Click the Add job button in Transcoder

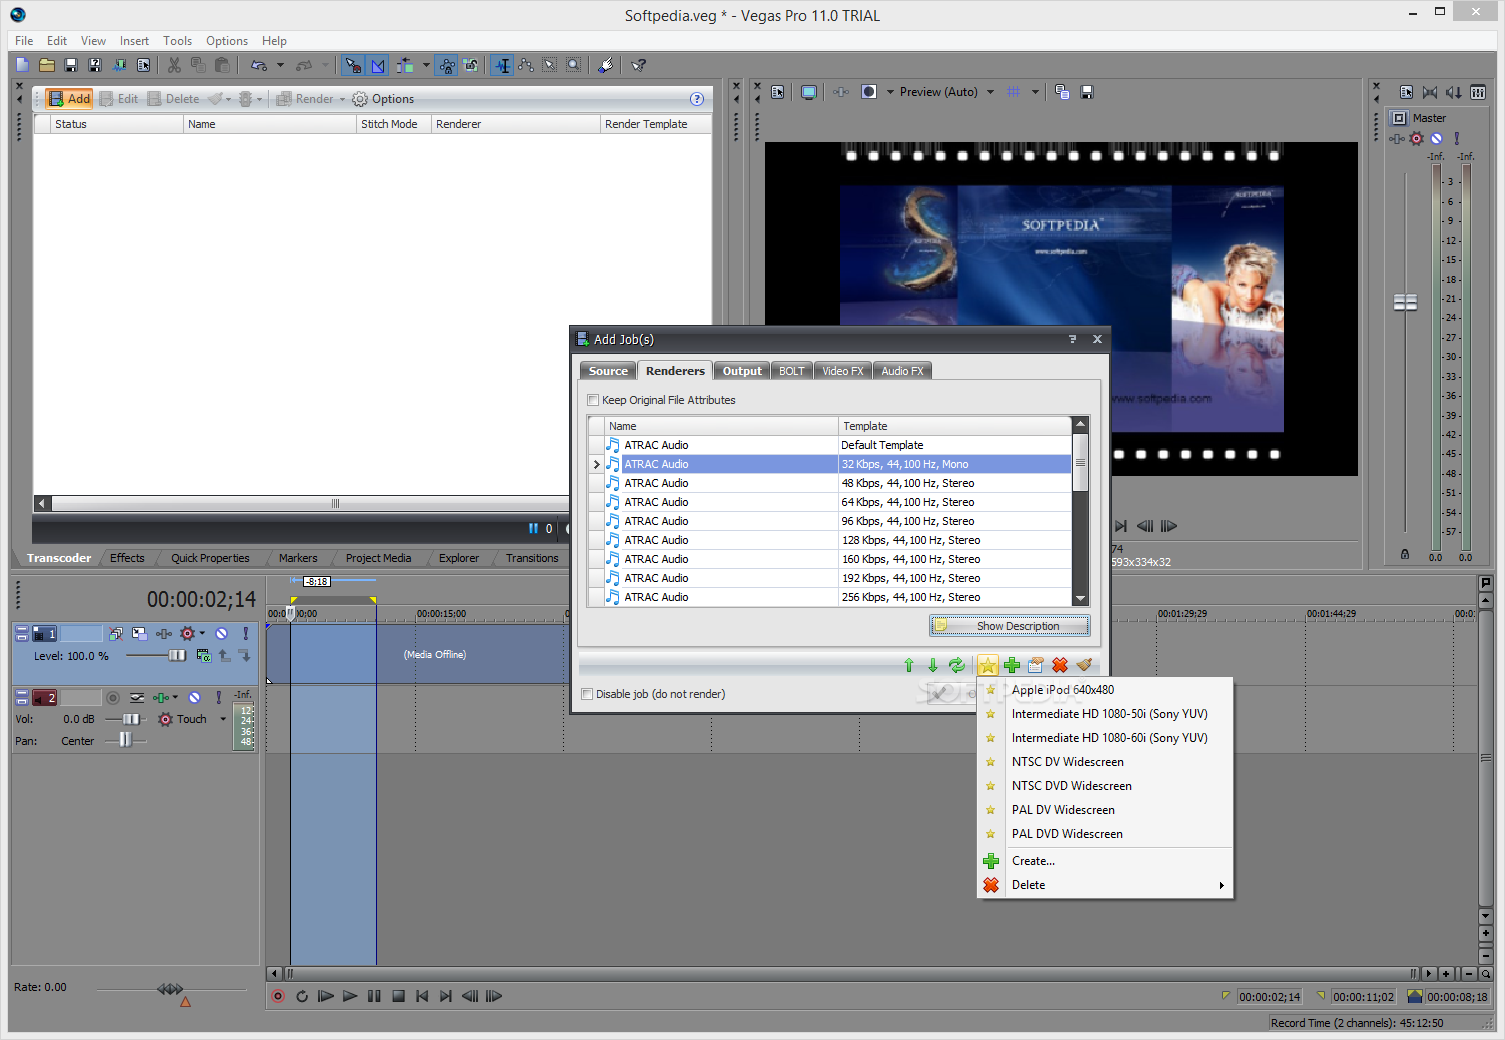pyautogui.click(x=69, y=99)
